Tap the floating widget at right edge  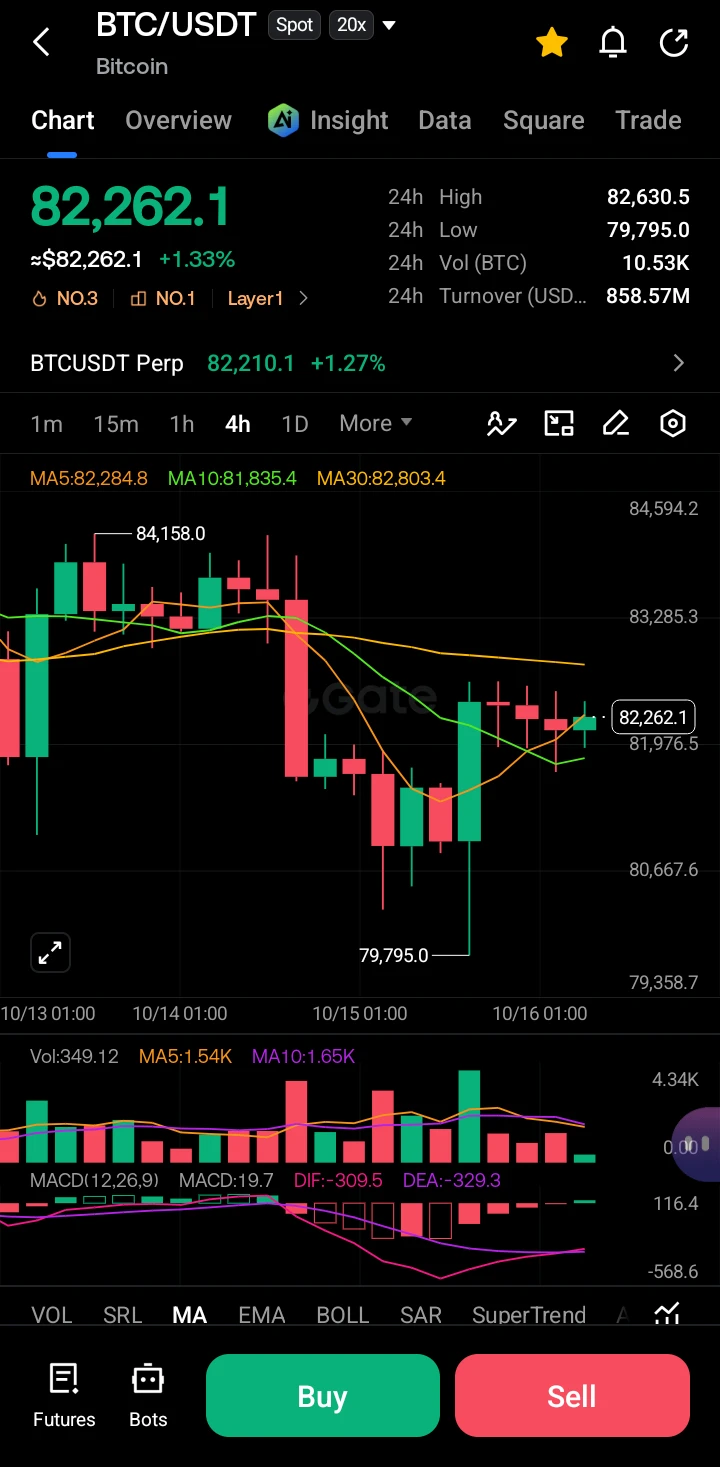tap(698, 1144)
